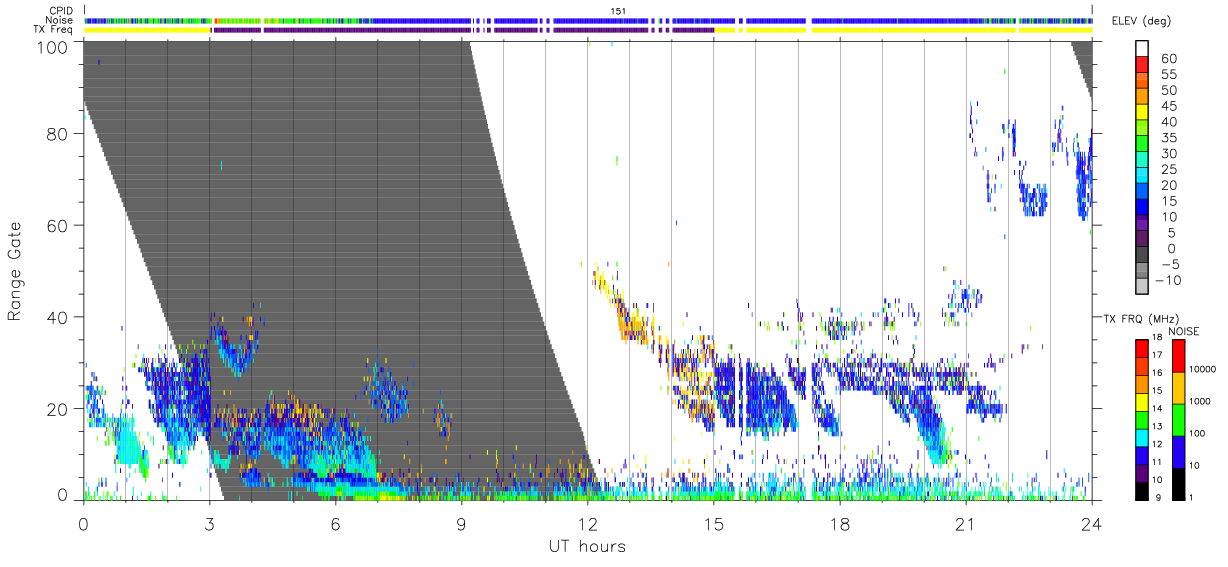1228x567 pixels.
Task: Pick the red top swatch on NOISE colorbar
Action: point(1179,354)
